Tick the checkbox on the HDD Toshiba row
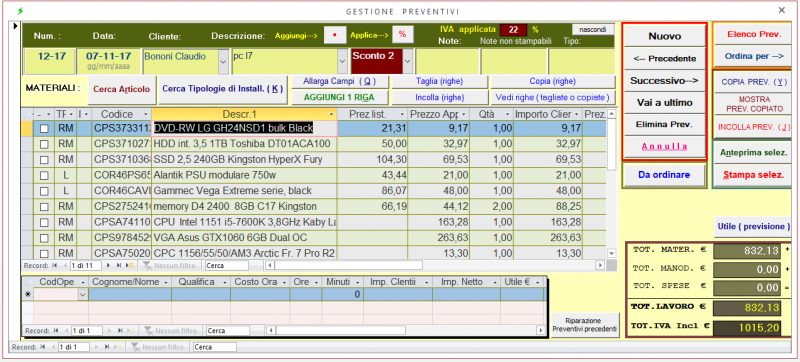Screen dimensions: 800x362 pyautogui.click(x=44, y=145)
